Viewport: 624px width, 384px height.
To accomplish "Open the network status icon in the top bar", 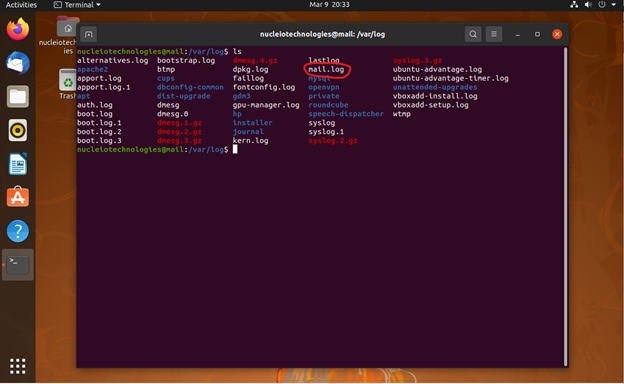I will 574,5.
